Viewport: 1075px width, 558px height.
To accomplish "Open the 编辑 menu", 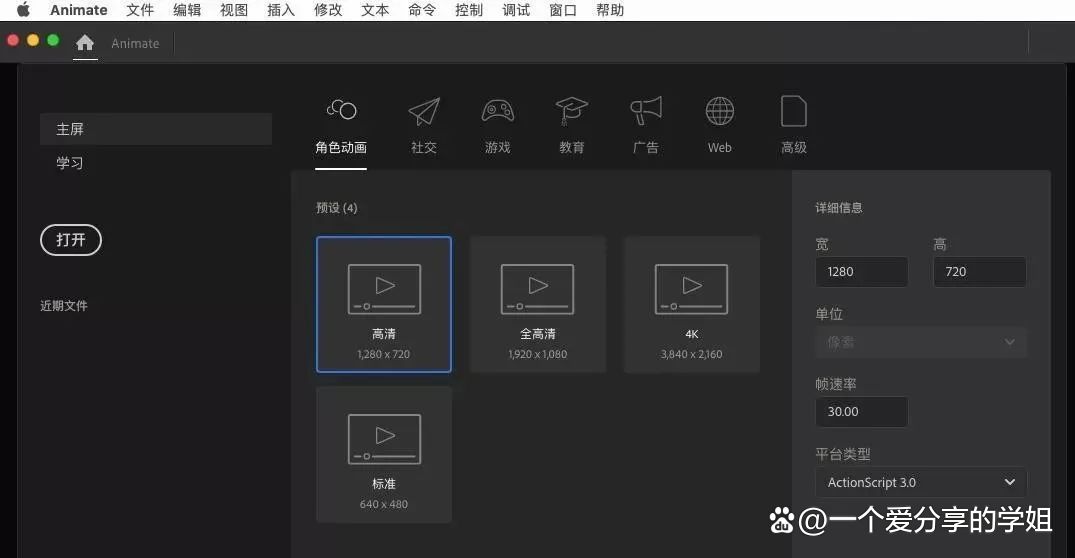I will coord(187,10).
